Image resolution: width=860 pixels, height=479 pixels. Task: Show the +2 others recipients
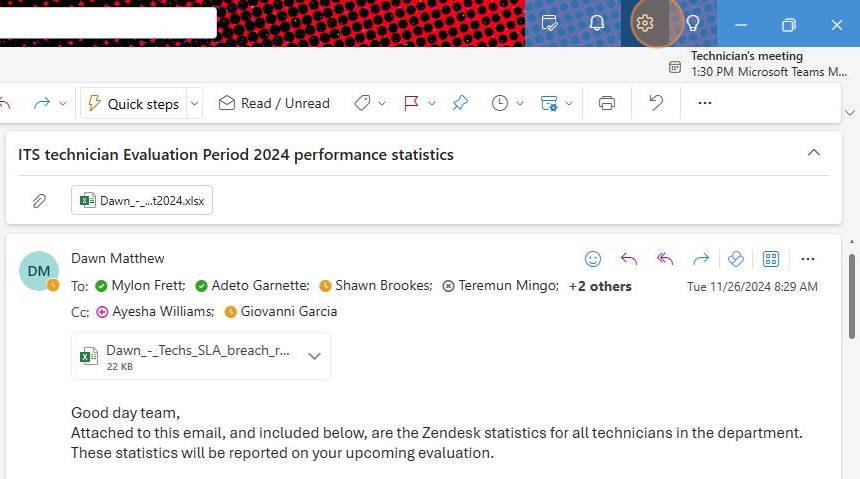600,286
